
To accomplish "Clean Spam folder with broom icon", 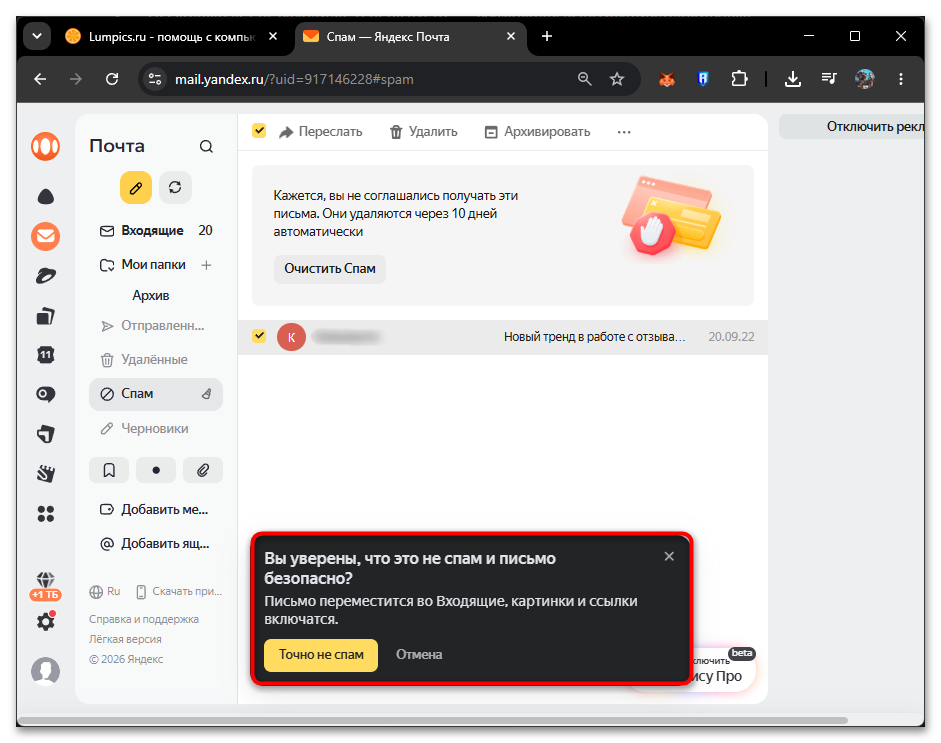I will coord(206,394).
